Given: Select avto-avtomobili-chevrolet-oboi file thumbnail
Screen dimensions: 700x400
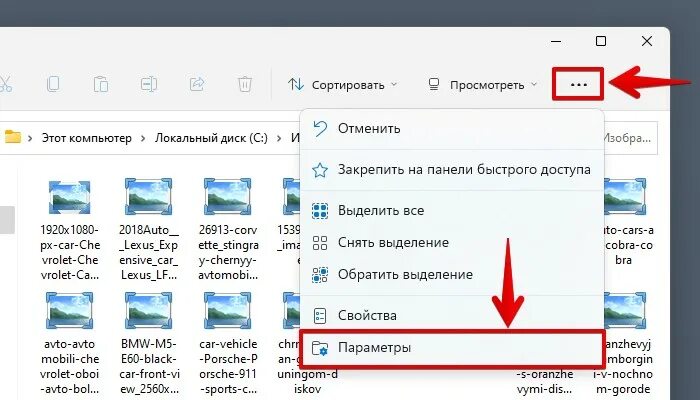Looking at the screenshot, I should pyautogui.click(x=69, y=311).
